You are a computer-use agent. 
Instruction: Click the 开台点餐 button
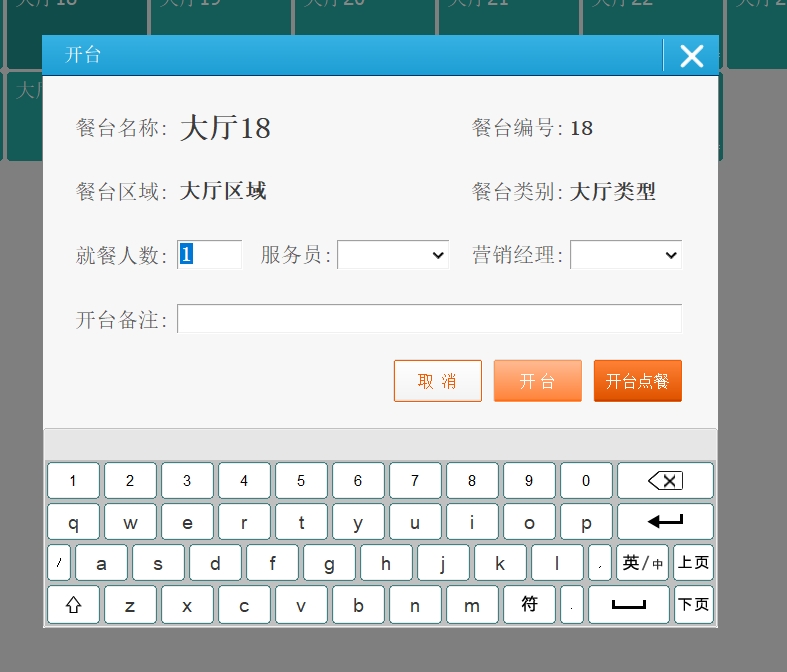(x=637, y=381)
